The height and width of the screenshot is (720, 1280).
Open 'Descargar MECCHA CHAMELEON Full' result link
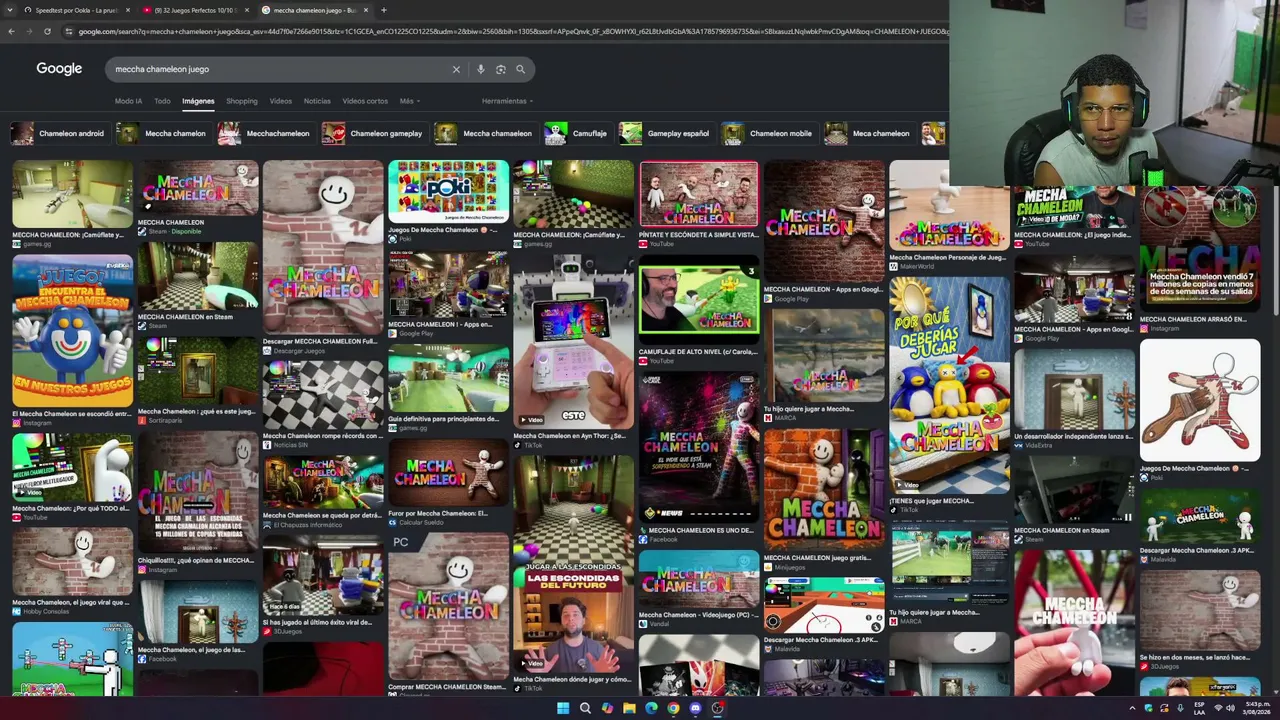[322, 341]
